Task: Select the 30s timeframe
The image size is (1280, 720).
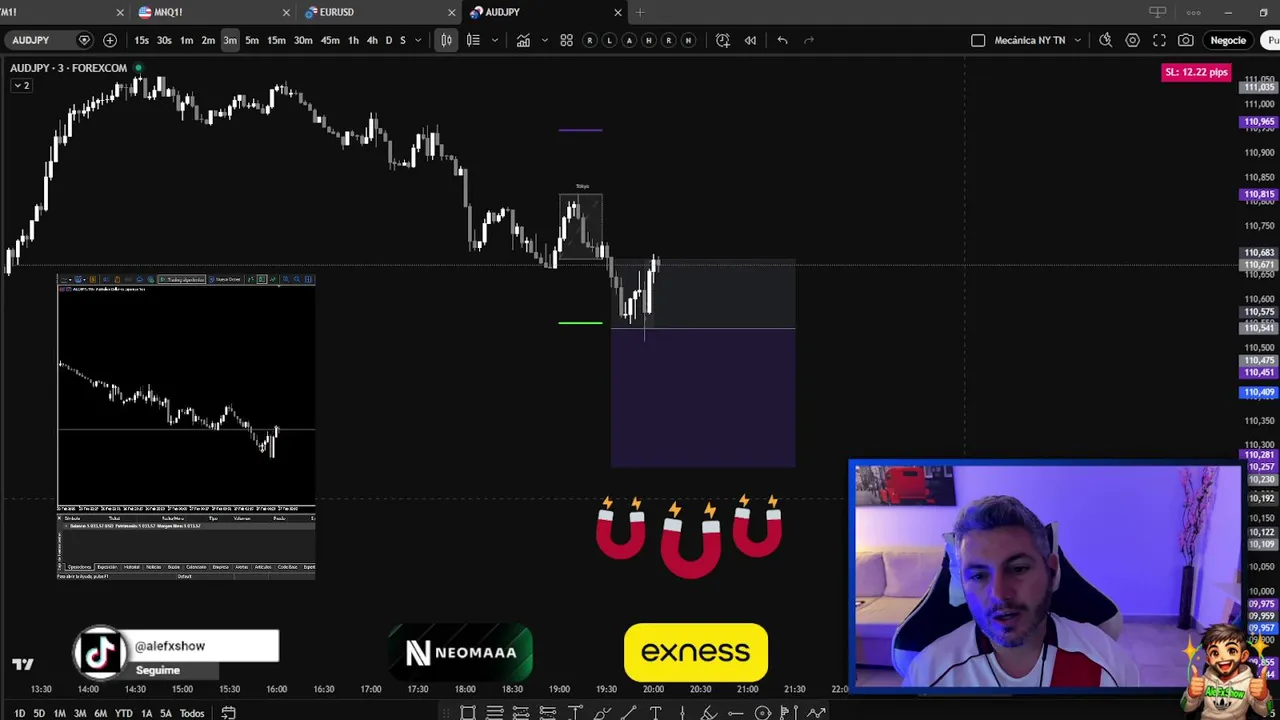Action: click(x=164, y=40)
